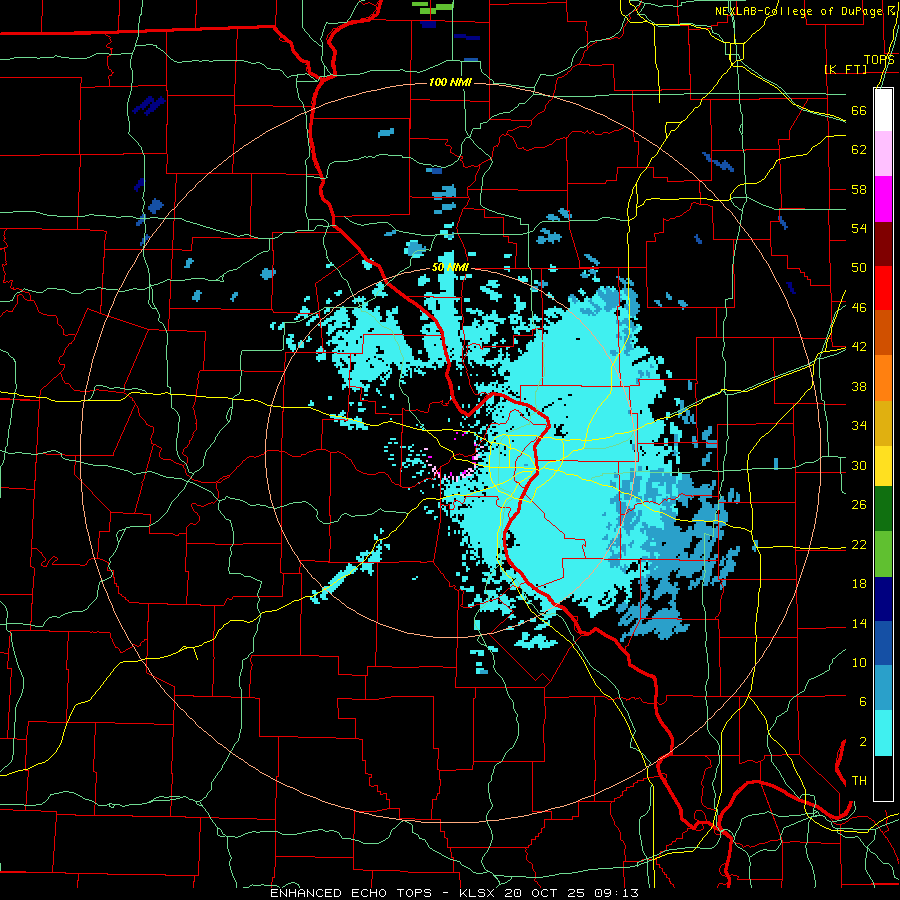Image resolution: width=900 pixels, height=900 pixels.
Task: Click the light pink 62 kft swatch
Action: (x=883, y=154)
